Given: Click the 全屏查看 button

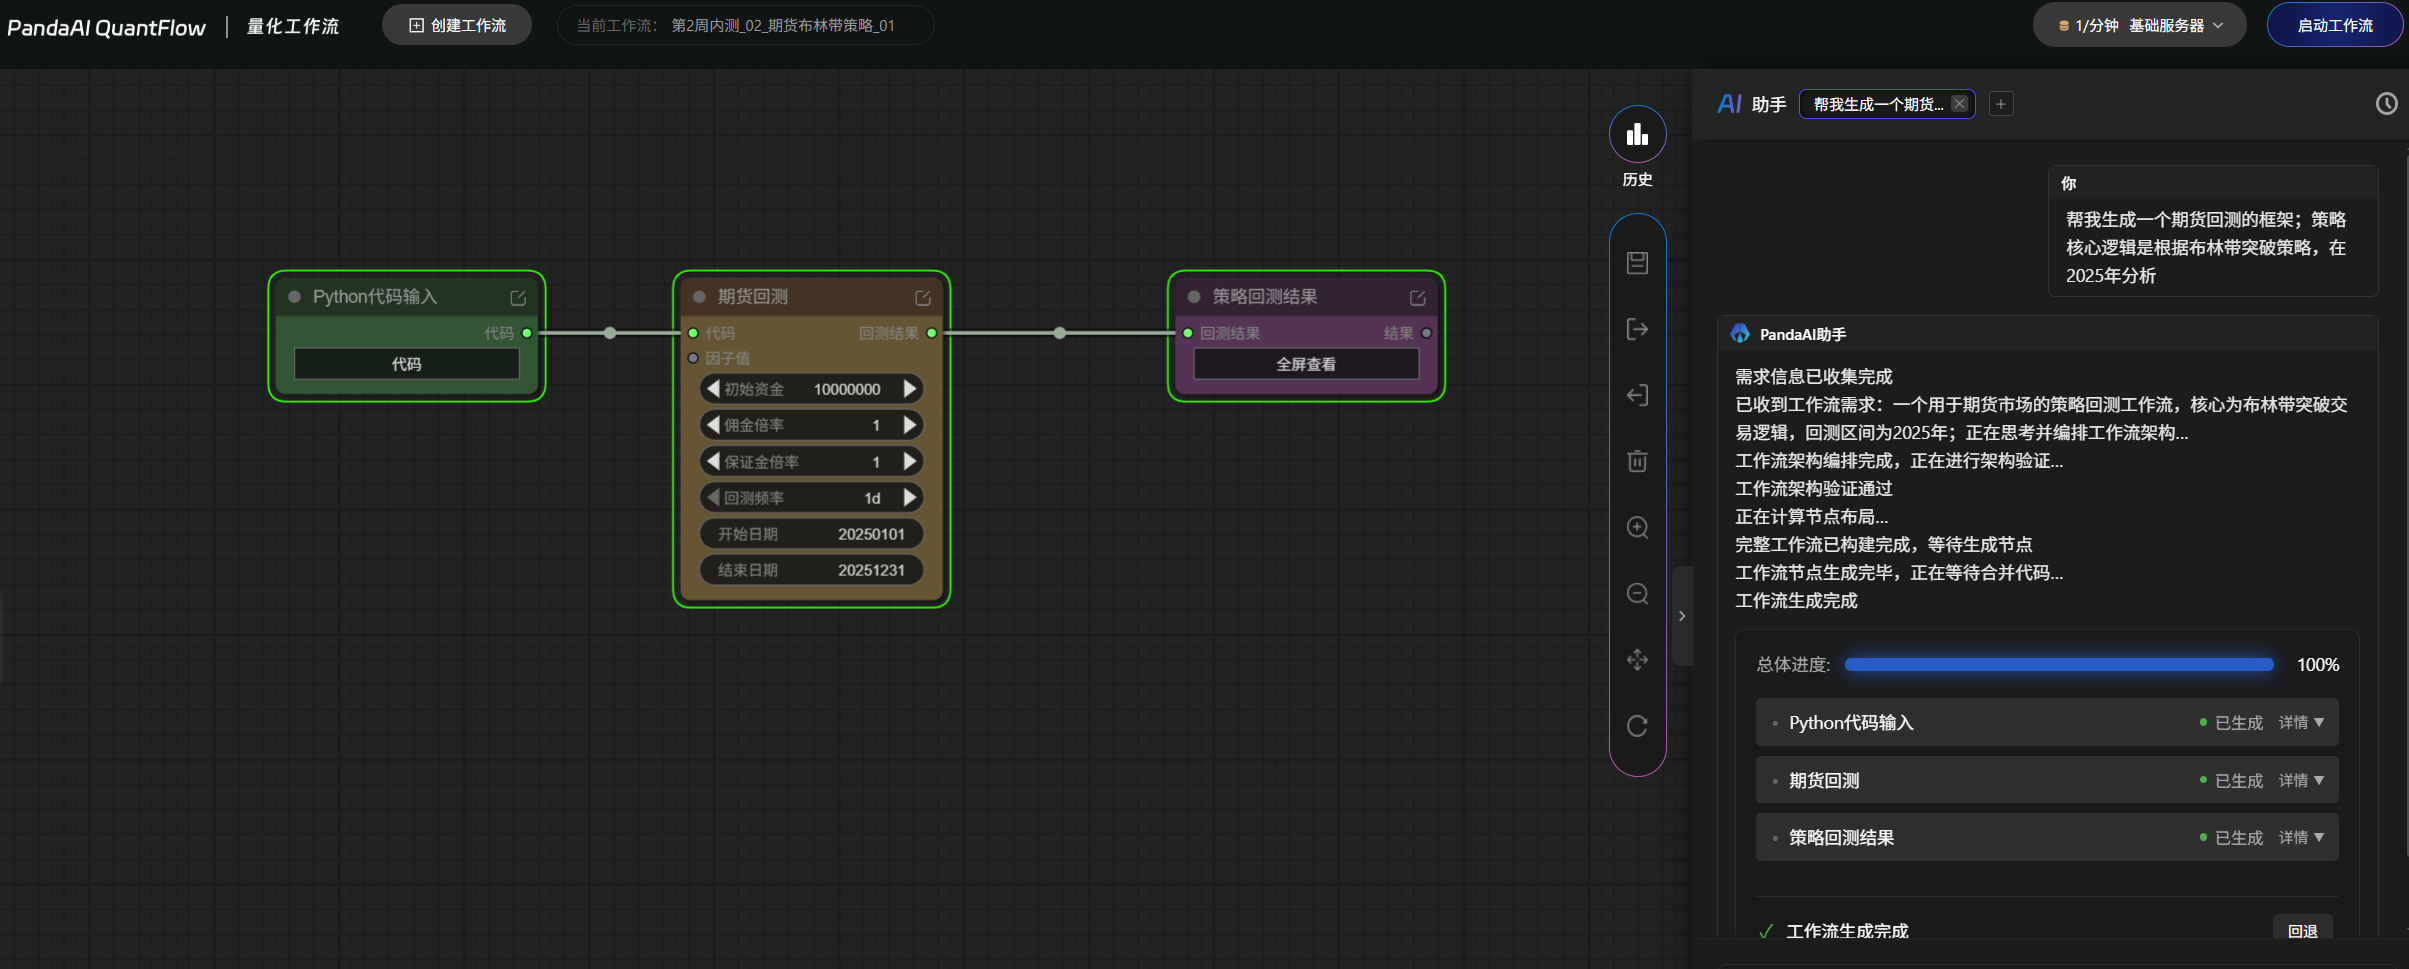Looking at the screenshot, I should (1306, 364).
